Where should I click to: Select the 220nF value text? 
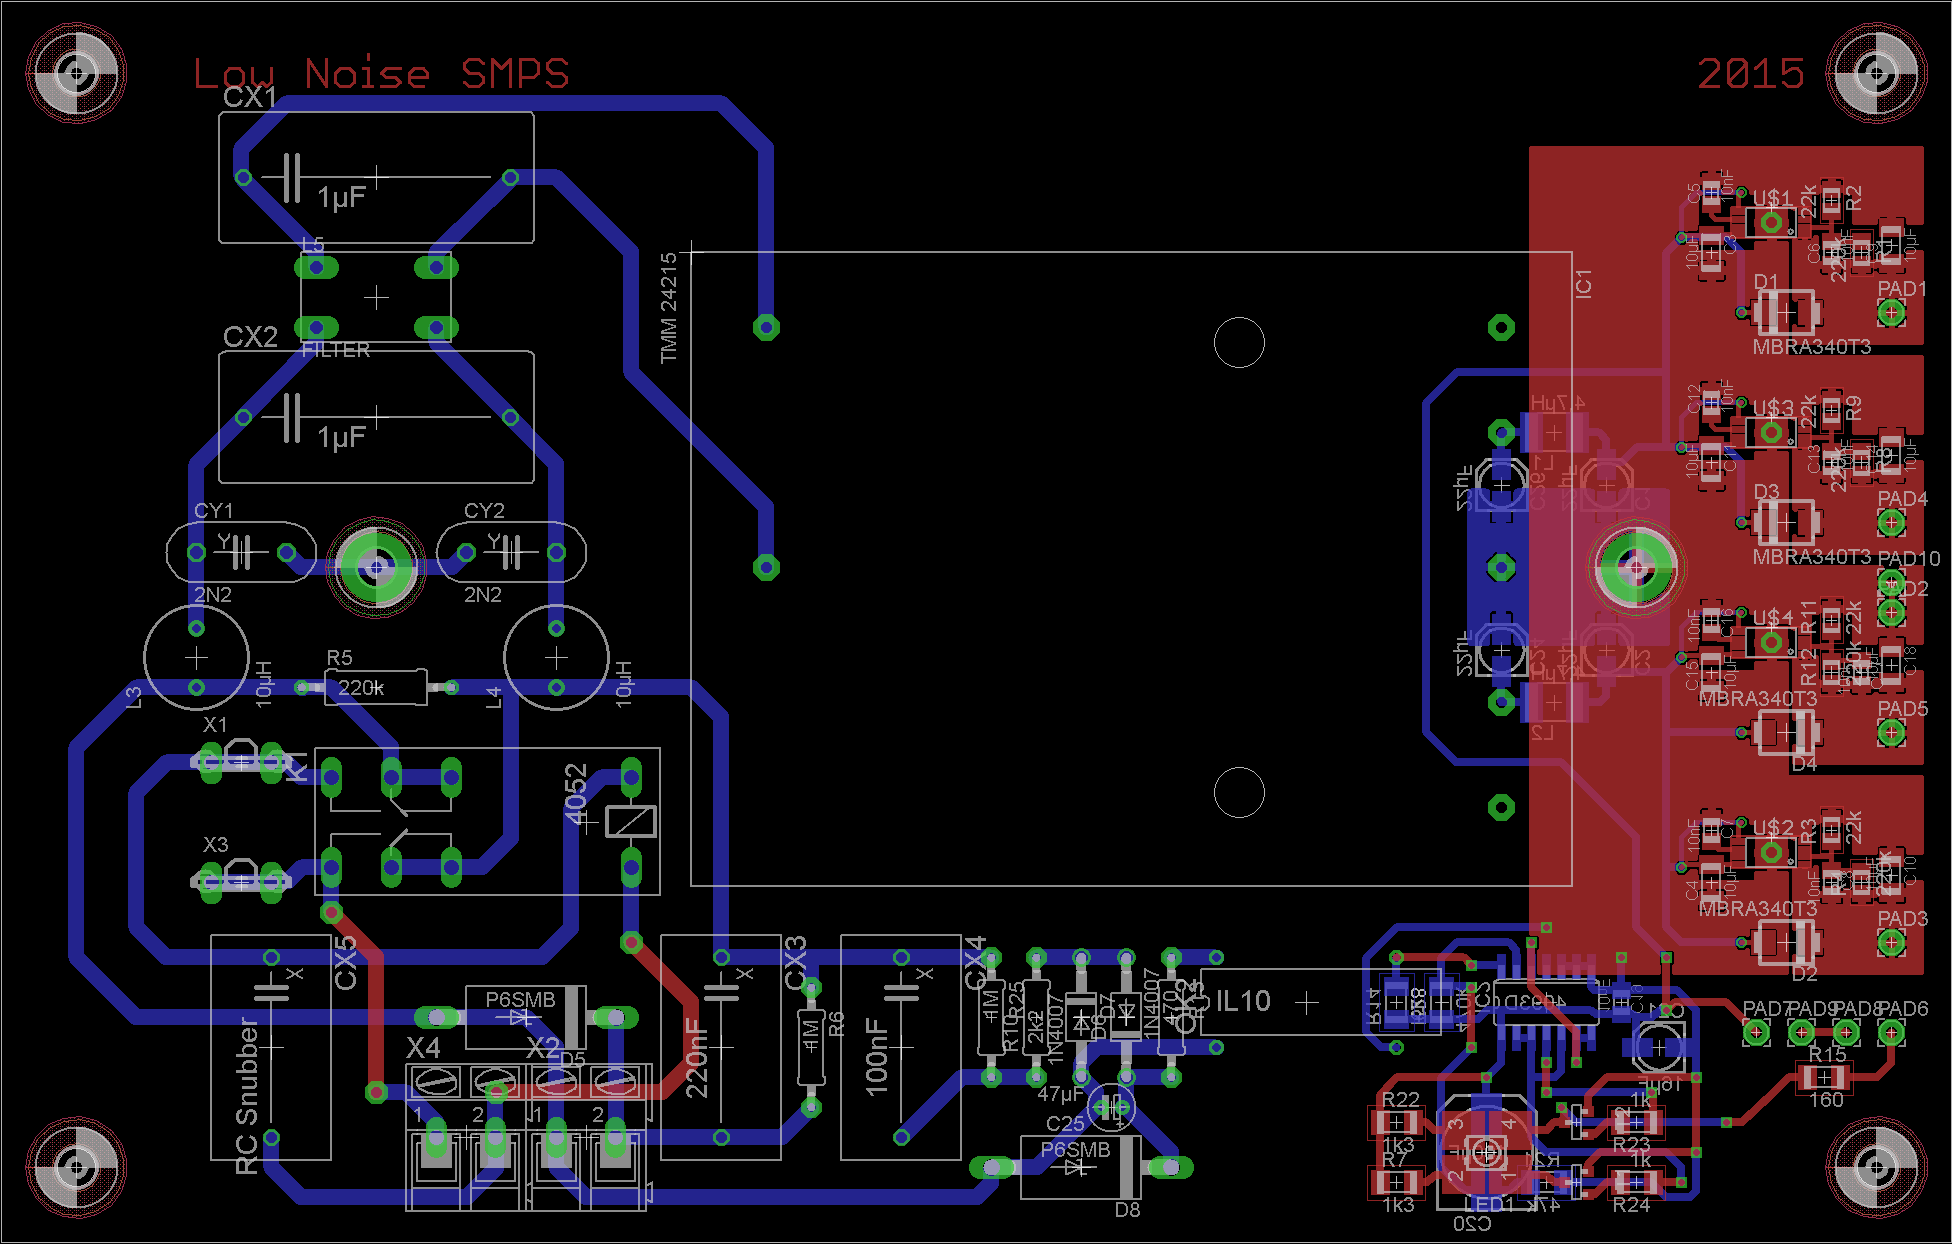(x=697, y=1059)
